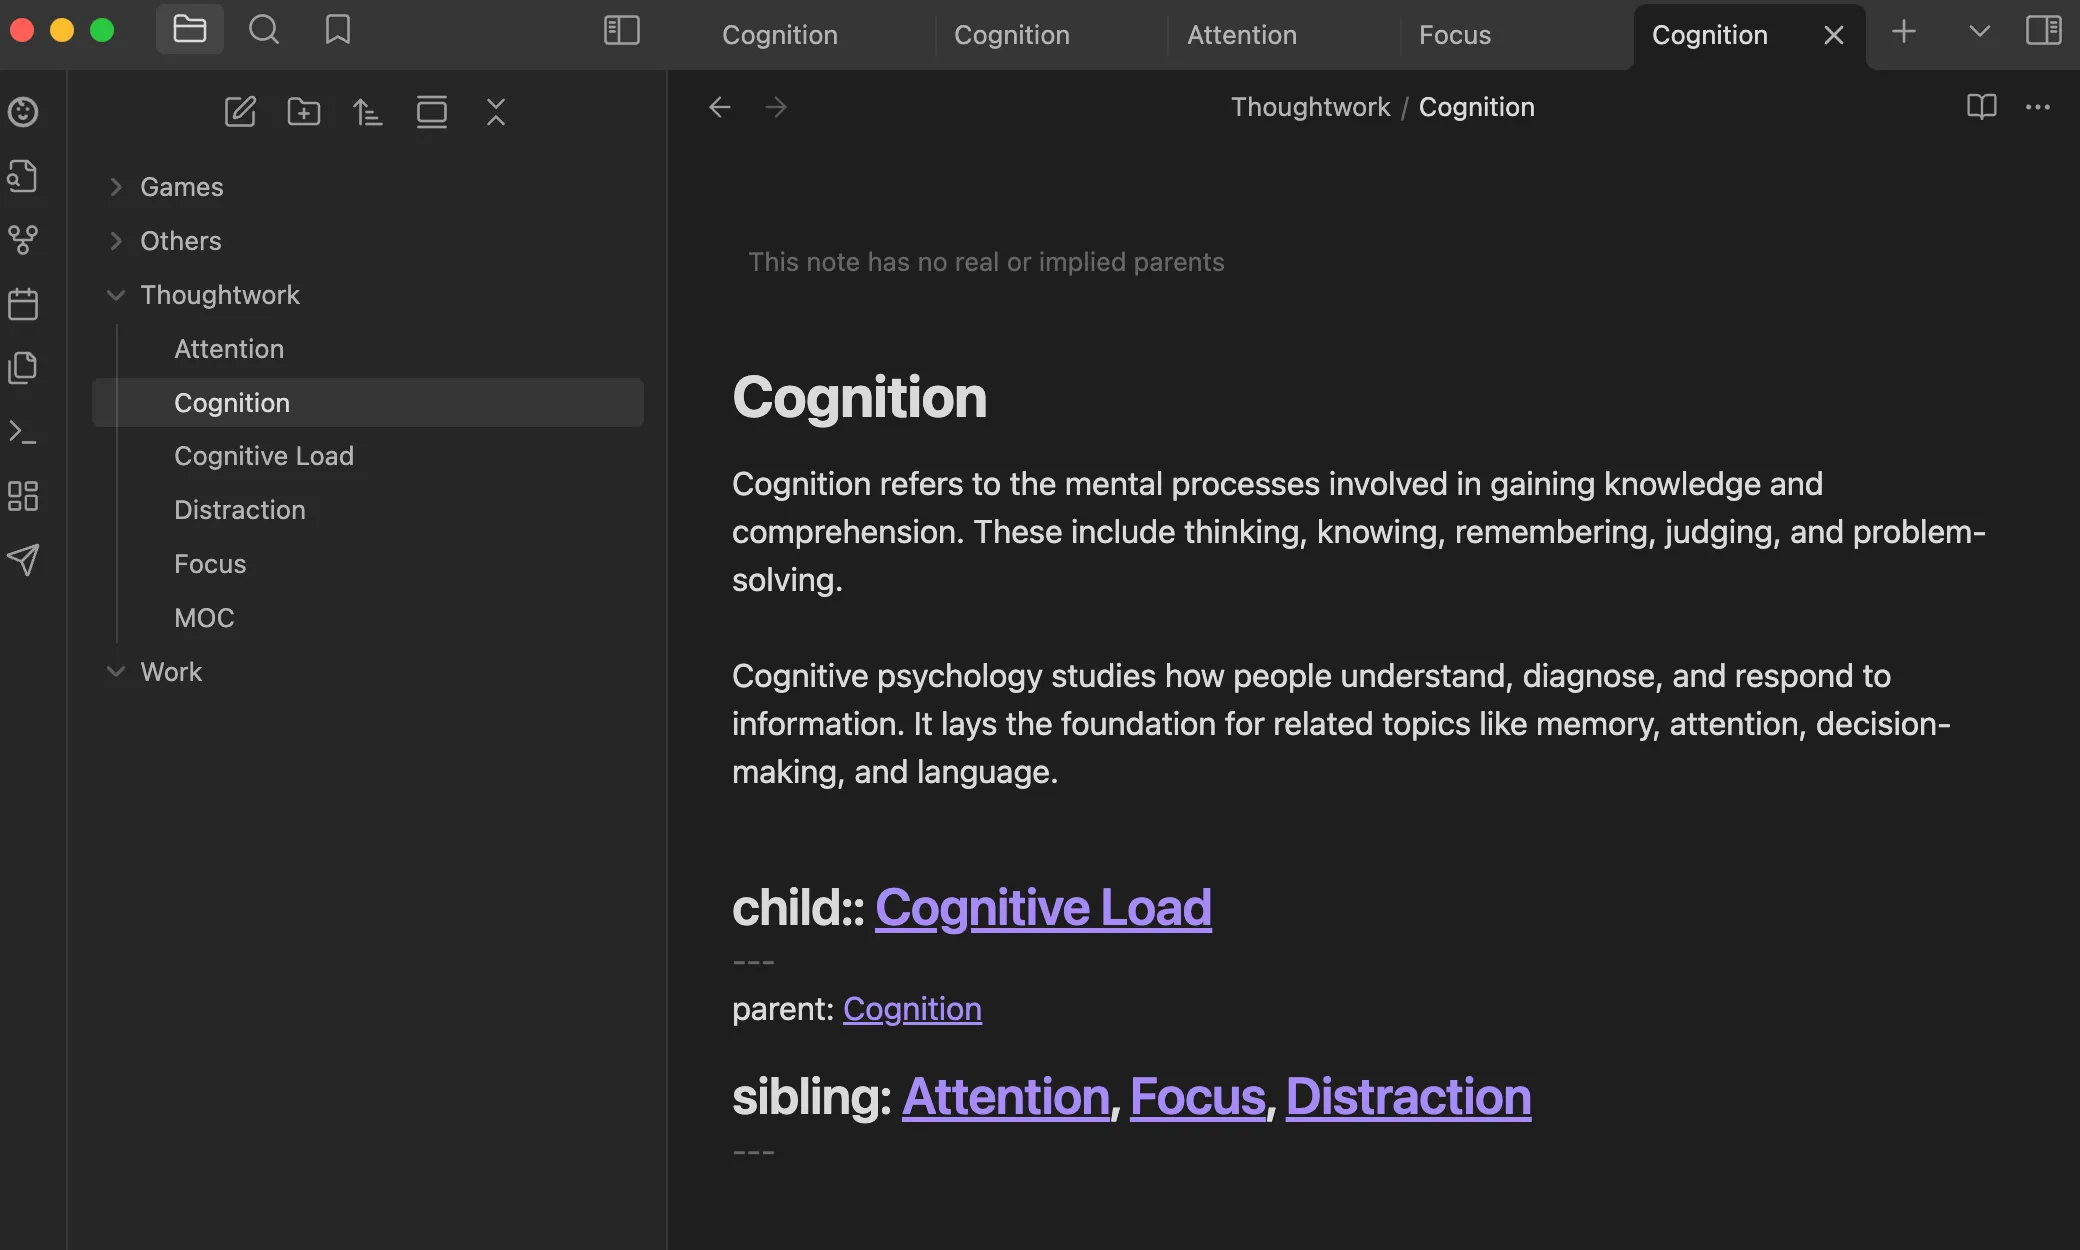Click the new folder icon
This screenshot has height=1250, width=2080.
tap(304, 111)
